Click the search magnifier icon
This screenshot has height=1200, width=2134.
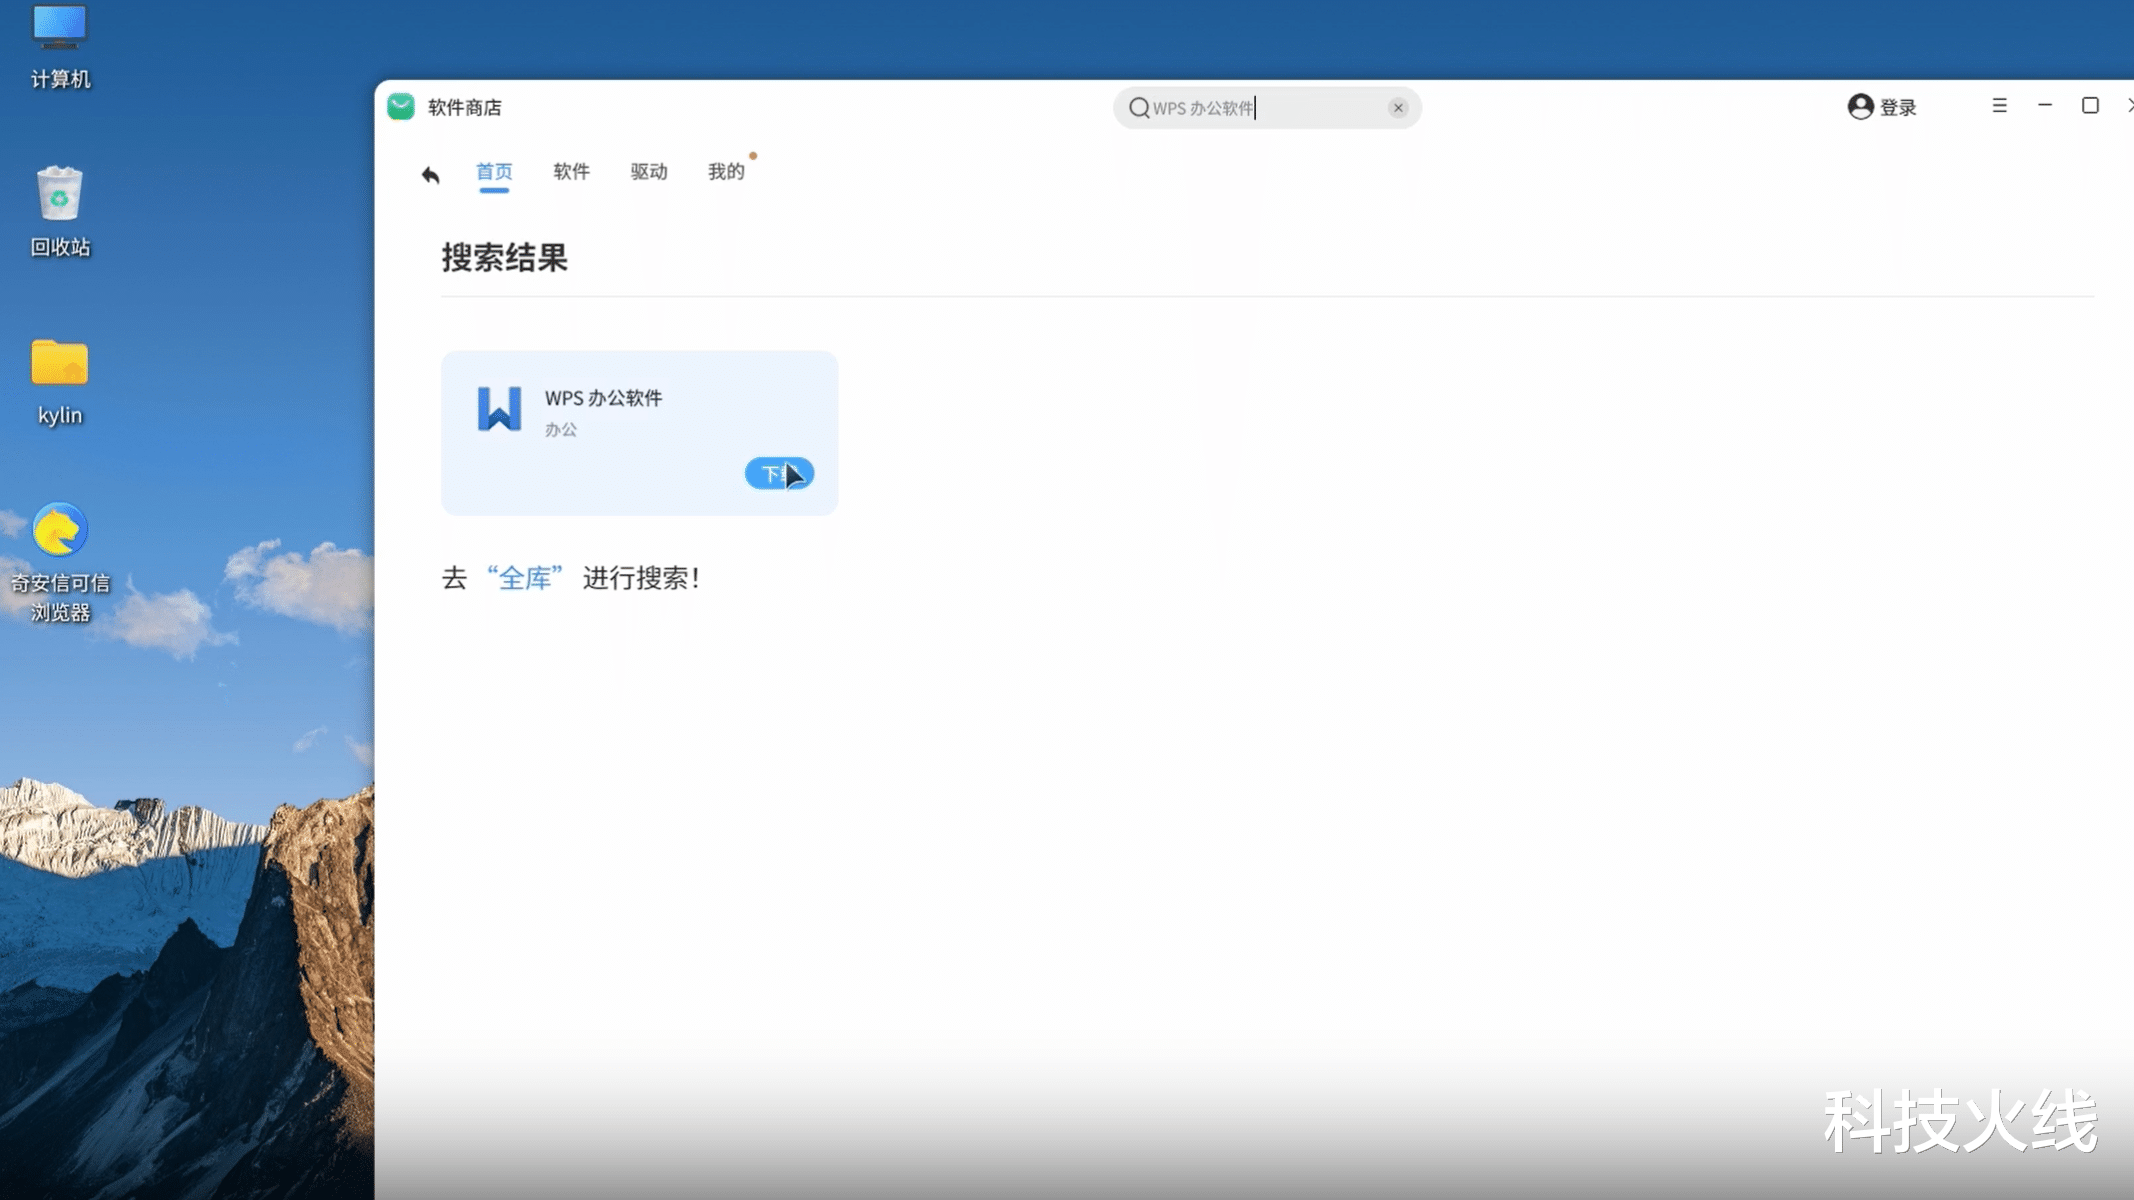[x=1138, y=108]
